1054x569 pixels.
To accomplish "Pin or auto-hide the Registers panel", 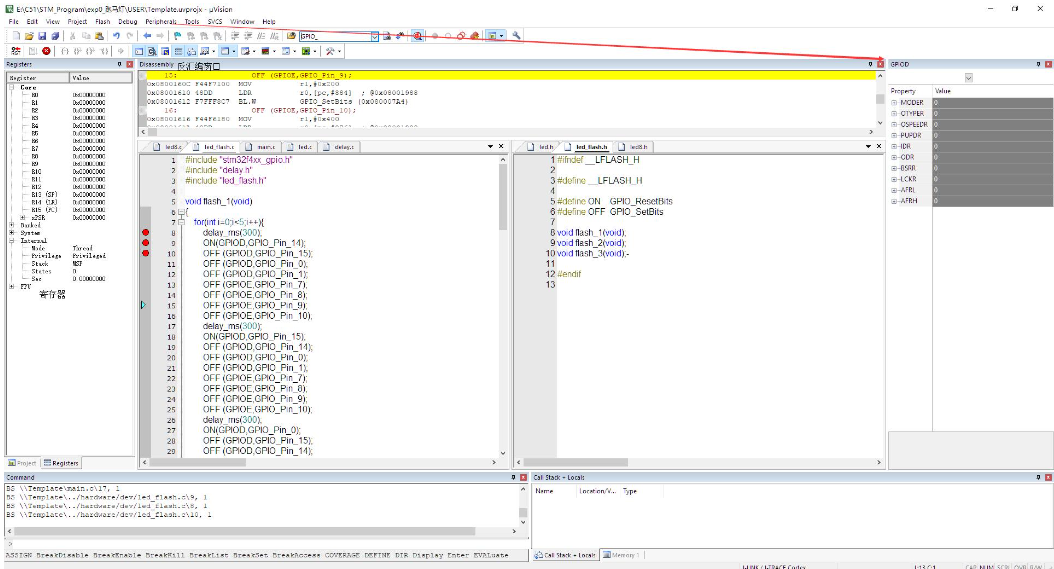I will (x=120, y=65).
